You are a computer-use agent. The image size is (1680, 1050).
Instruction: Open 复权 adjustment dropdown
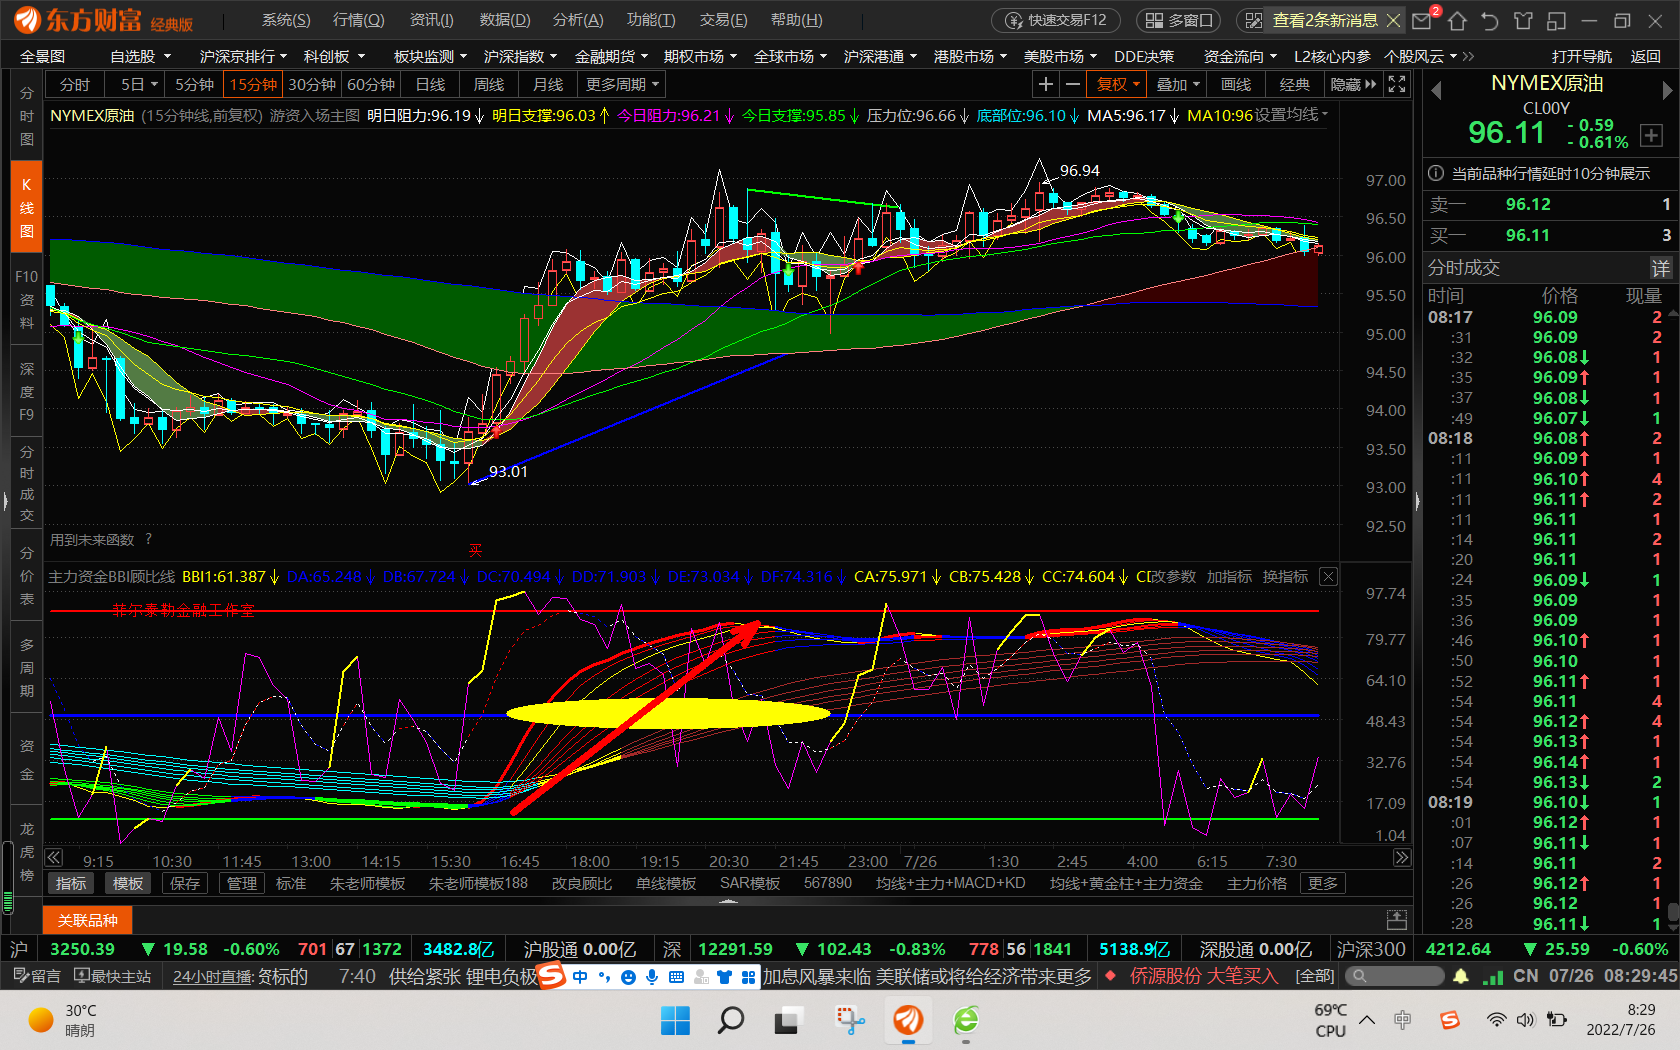[x=1117, y=85]
